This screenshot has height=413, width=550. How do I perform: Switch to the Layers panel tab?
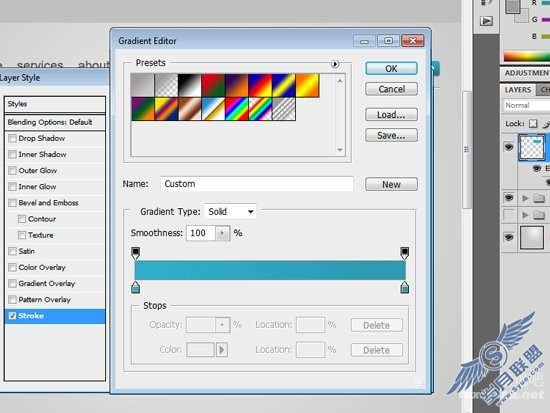[518, 90]
